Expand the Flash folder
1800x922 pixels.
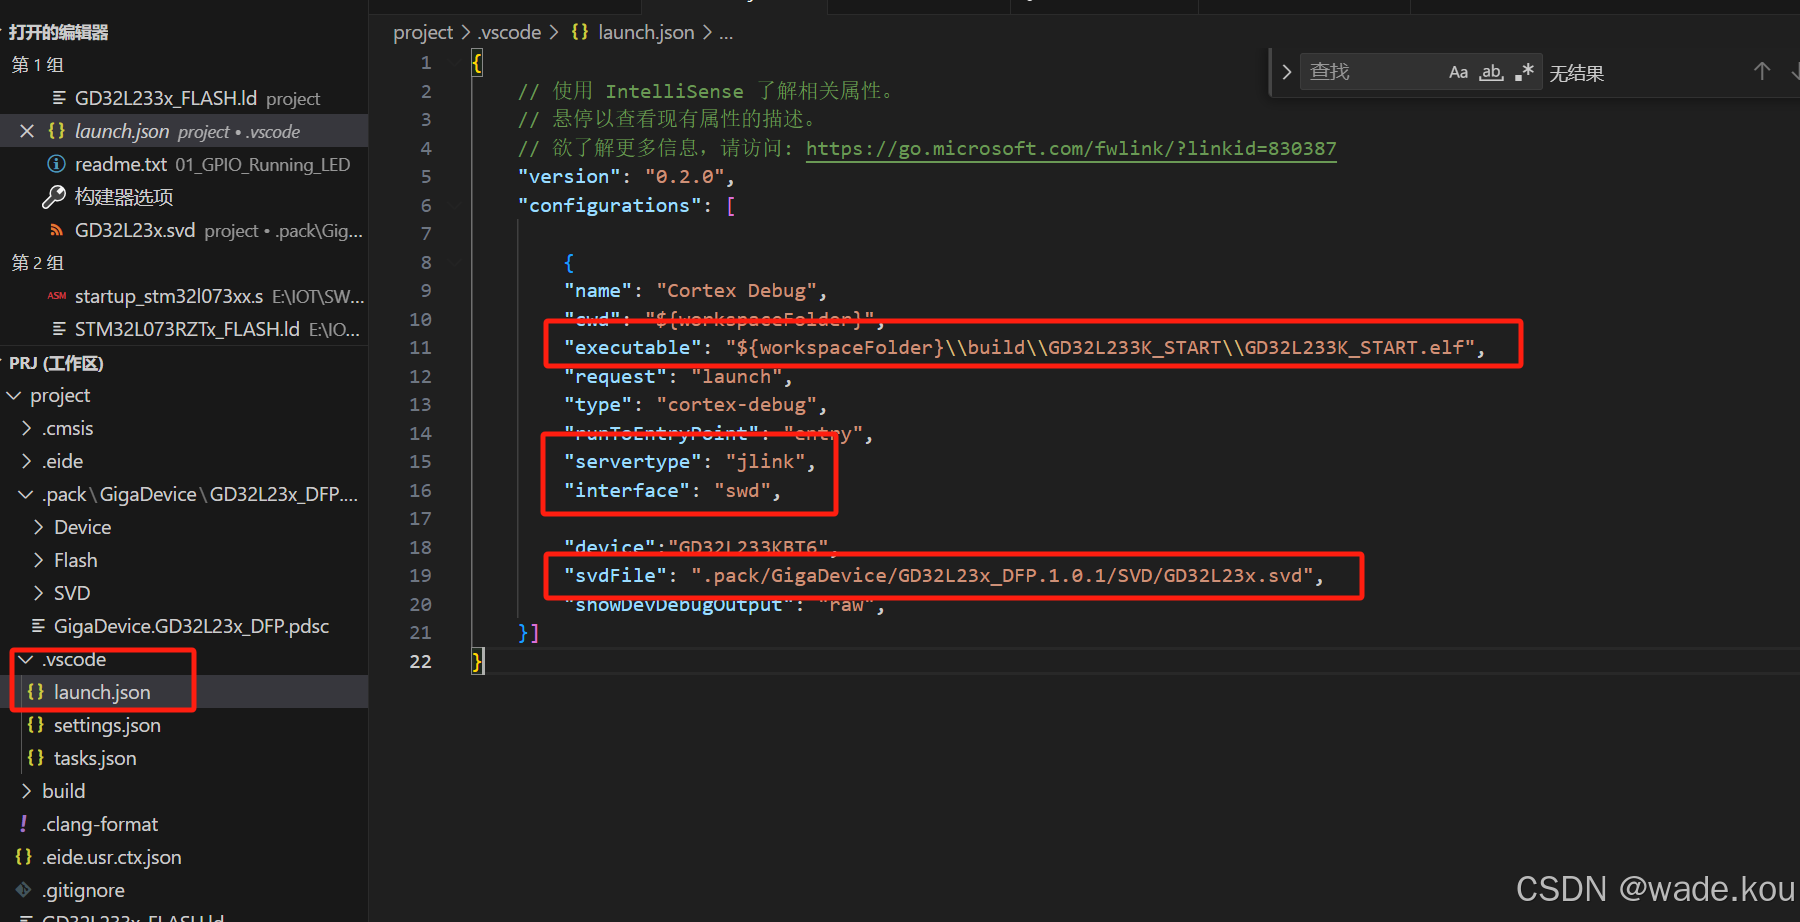(x=38, y=561)
